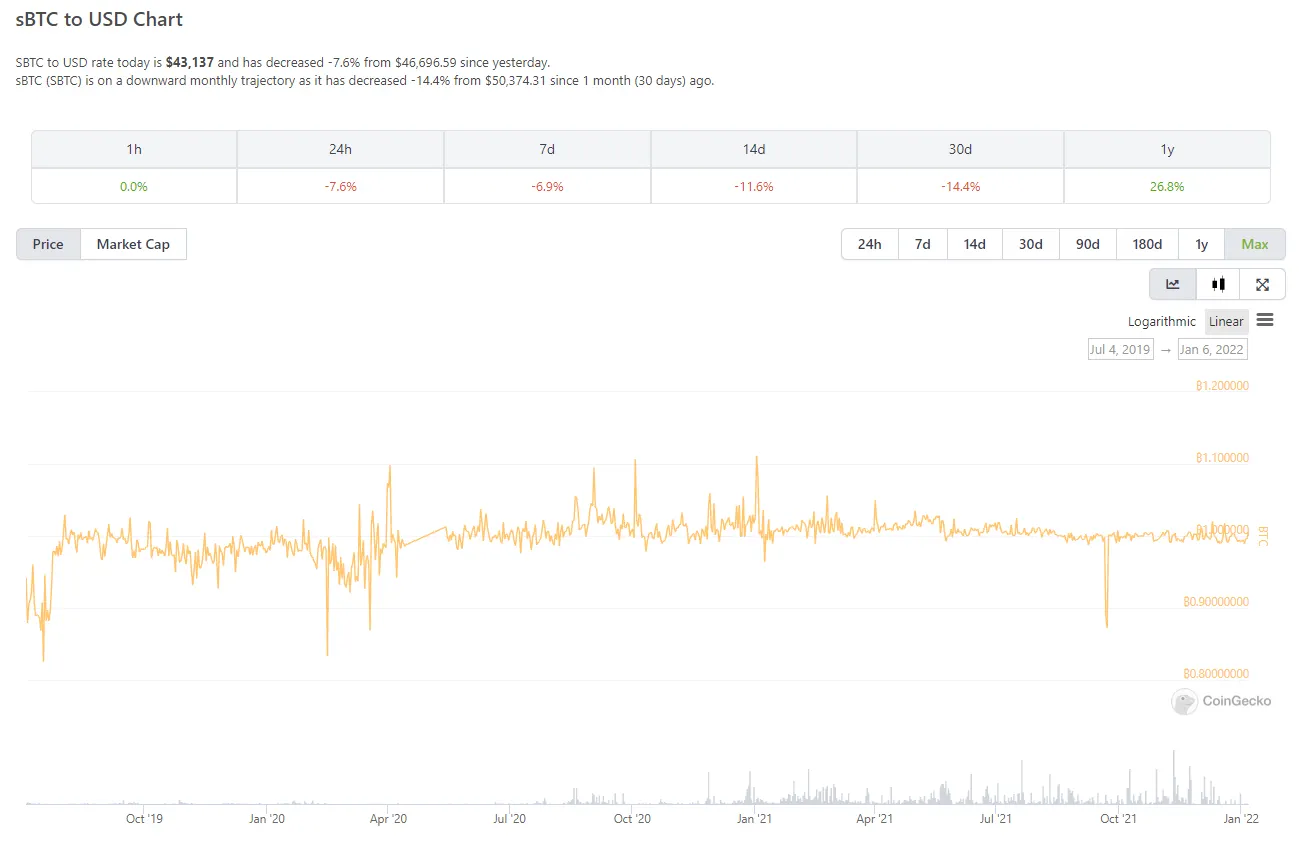This screenshot has height=845, width=1299.
Task: Click the Jul '20 axis label
Action: pyautogui.click(x=510, y=819)
